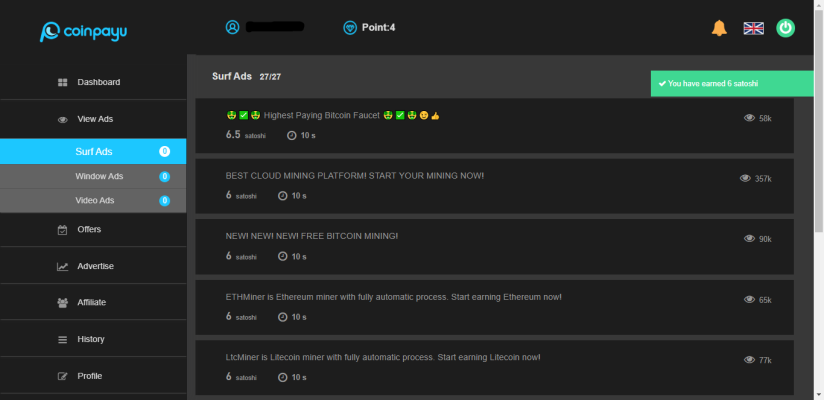Click the Profile edit icon

pyautogui.click(x=63, y=376)
